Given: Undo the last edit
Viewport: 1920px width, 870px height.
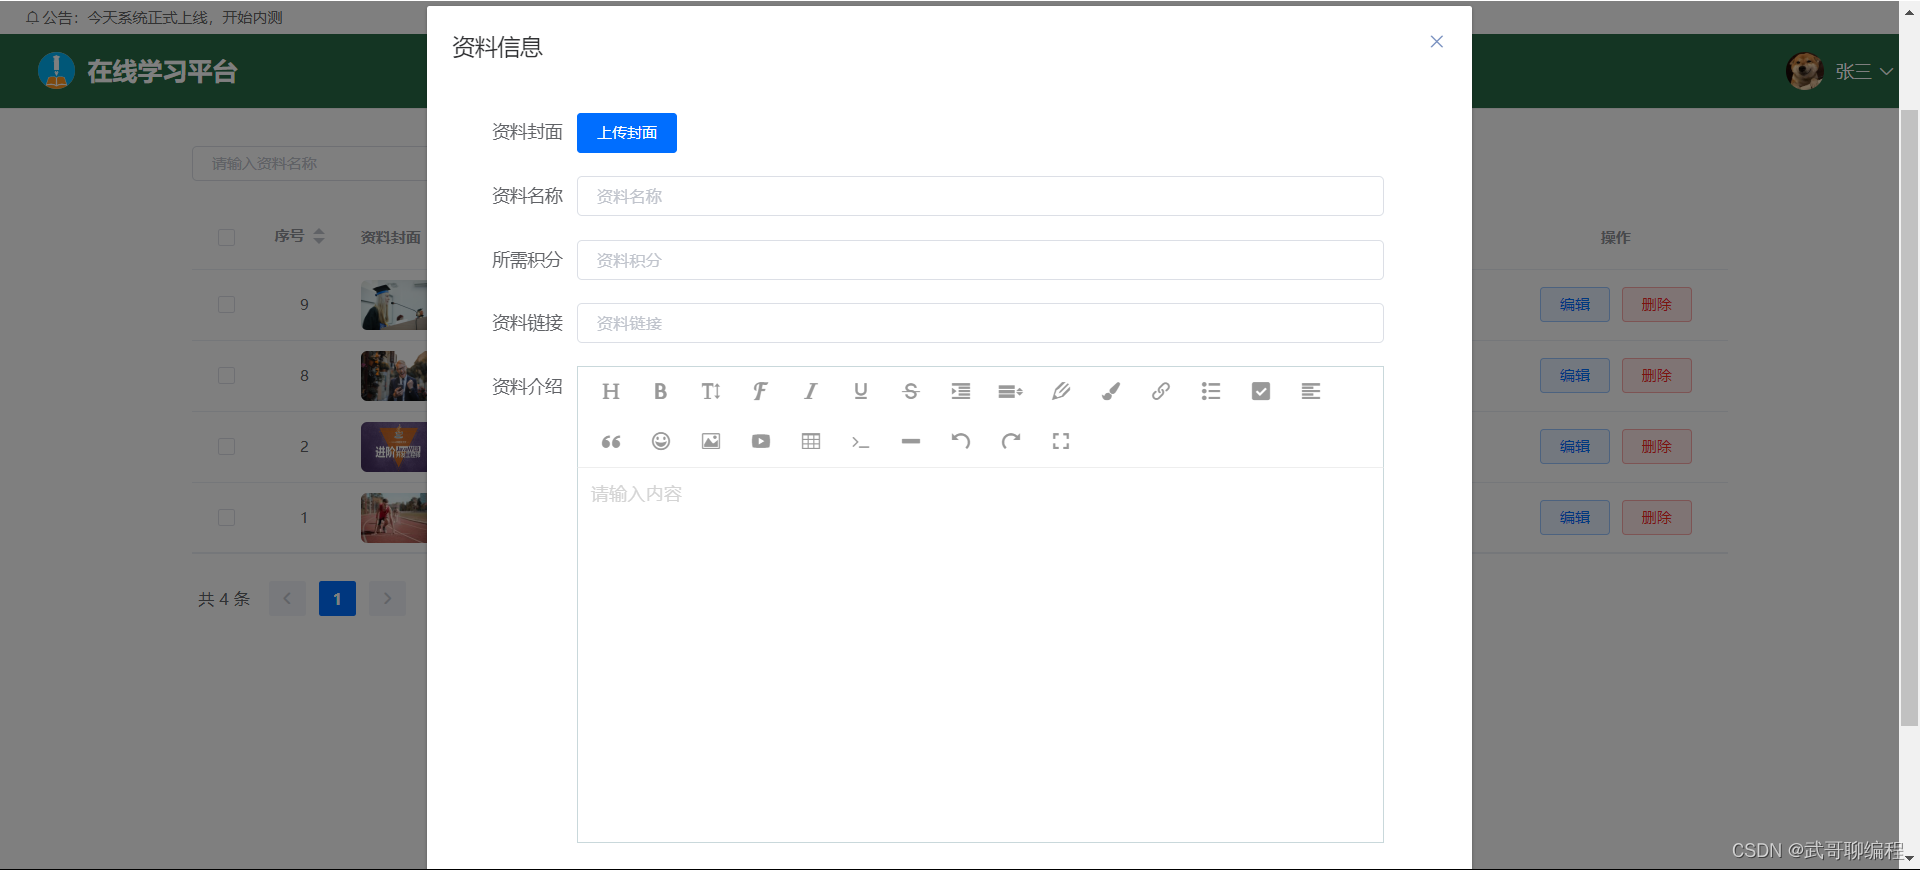Looking at the screenshot, I should coord(961,441).
